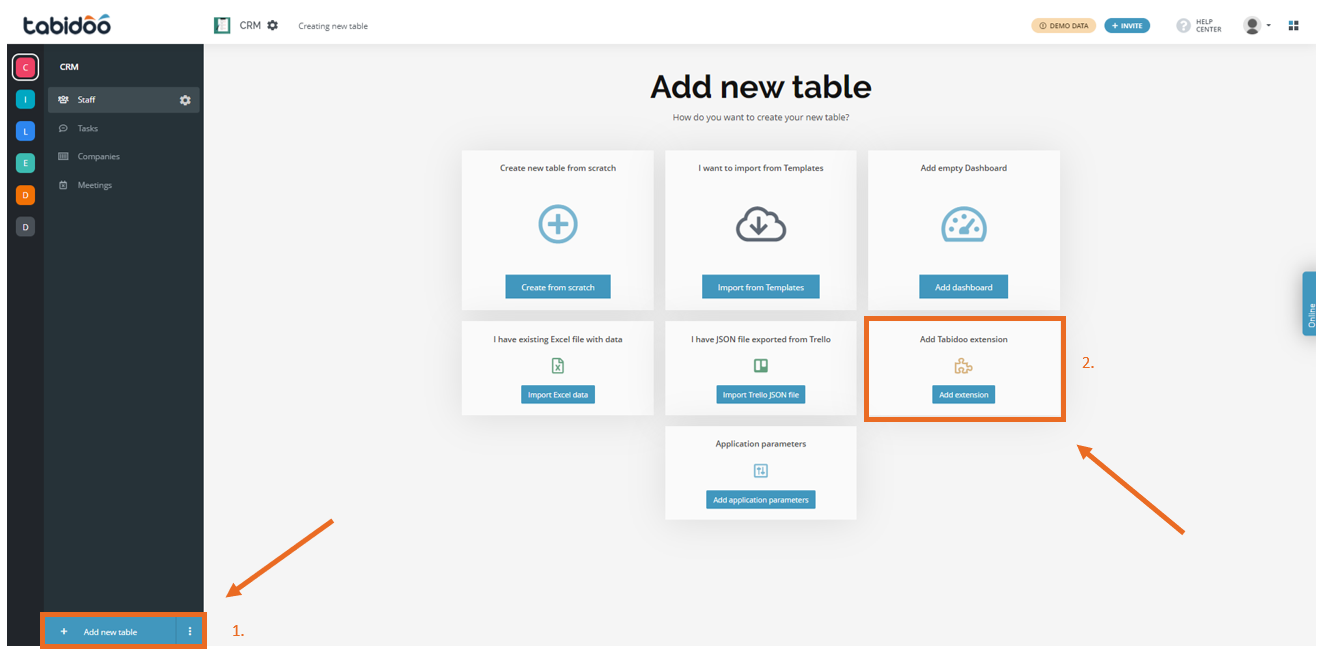Click the Excel file icon
Image resolution: width=1322 pixels, height=654 pixels.
pyautogui.click(x=558, y=366)
